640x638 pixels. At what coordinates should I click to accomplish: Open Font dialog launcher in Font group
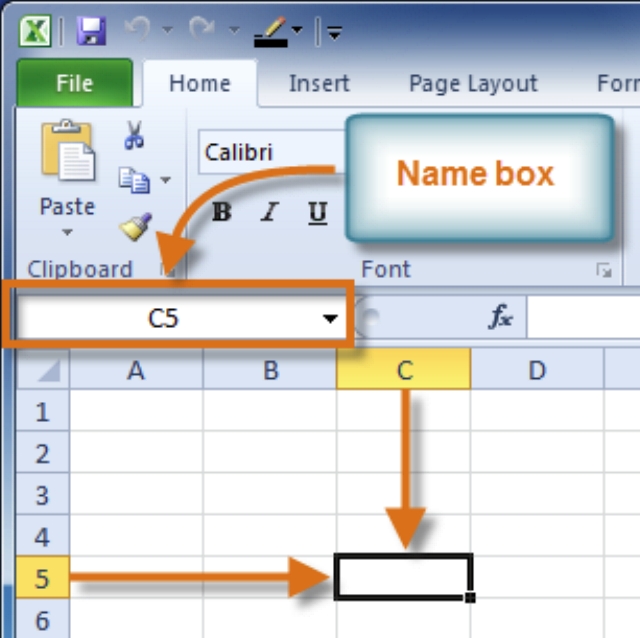coord(604,270)
